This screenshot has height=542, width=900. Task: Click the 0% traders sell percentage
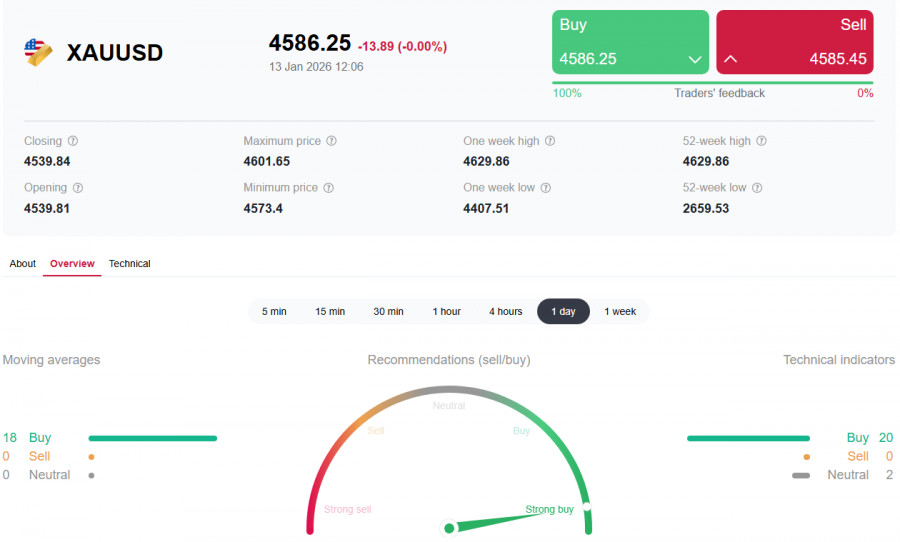pos(865,93)
